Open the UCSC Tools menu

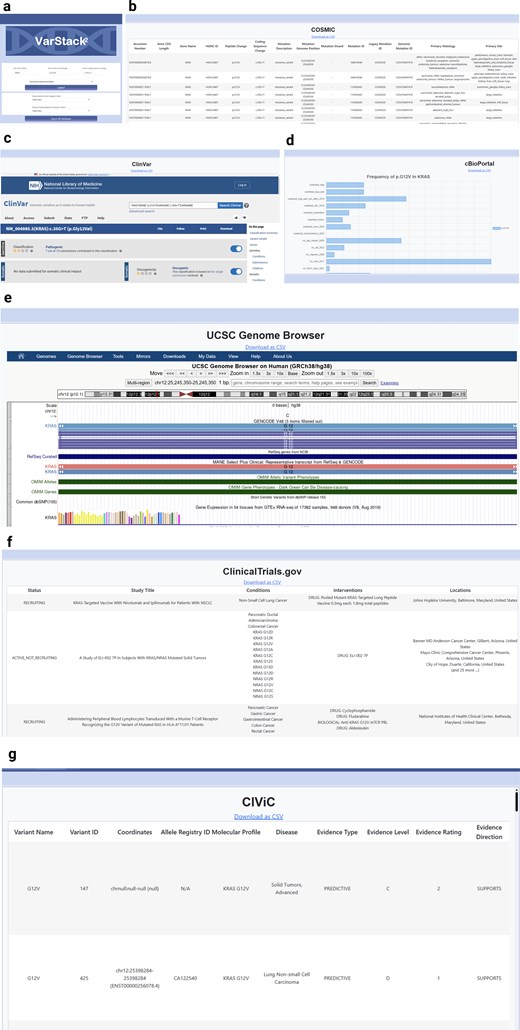pos(118,356)
